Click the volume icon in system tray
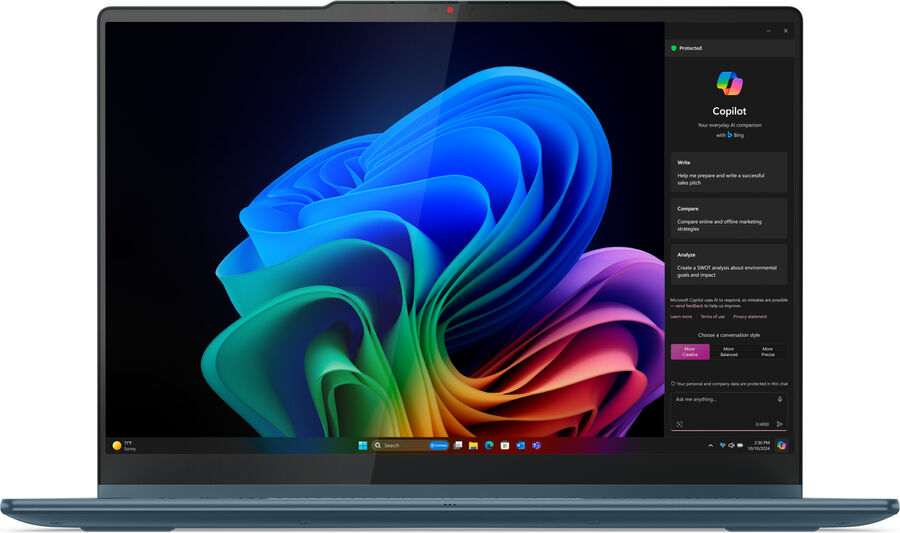Viewport: 900px width, 533px height. click(731, 445)
